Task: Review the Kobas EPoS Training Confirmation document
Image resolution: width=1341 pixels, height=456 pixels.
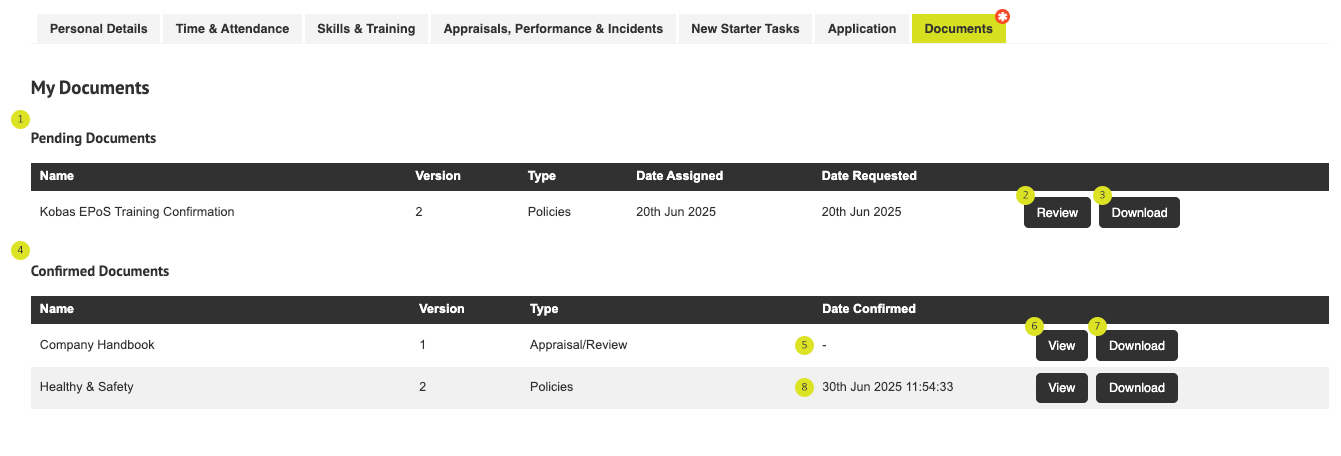Action: tap(1057, 213)
